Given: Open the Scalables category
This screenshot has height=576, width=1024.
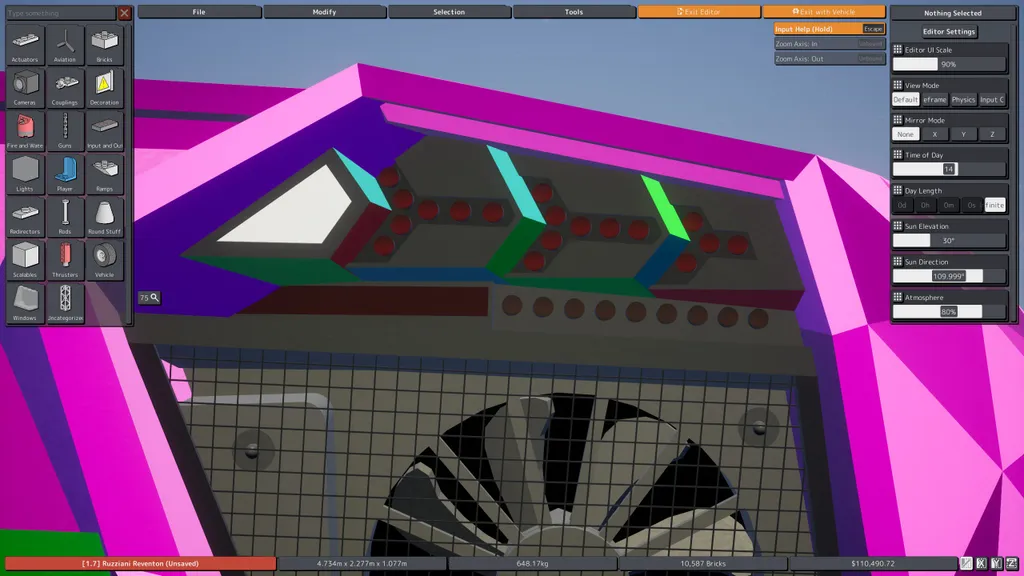Looking at the screenshot, I should click(25, 261).
